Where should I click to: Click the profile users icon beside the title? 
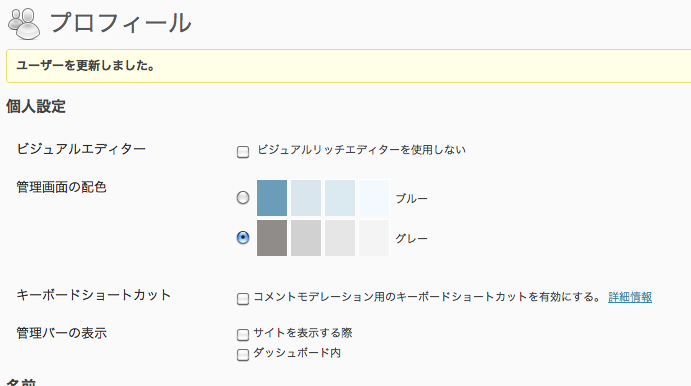[x=24, y=24]
